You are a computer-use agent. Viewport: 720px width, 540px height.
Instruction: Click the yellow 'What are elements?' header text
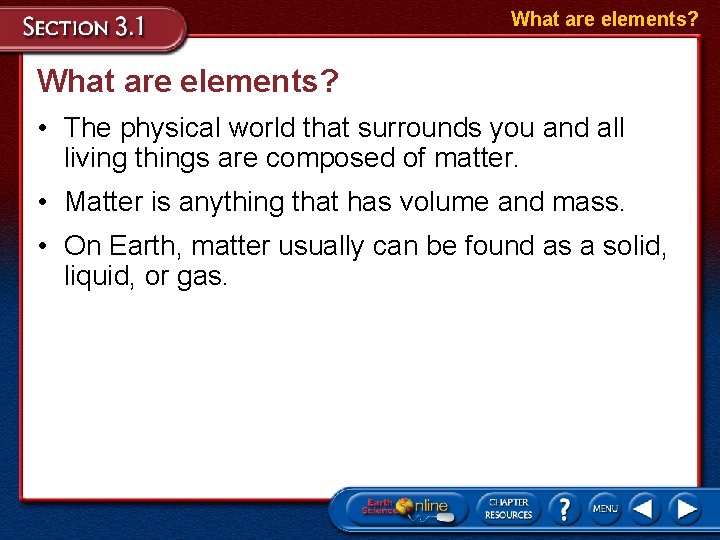[x=604, y=19]
